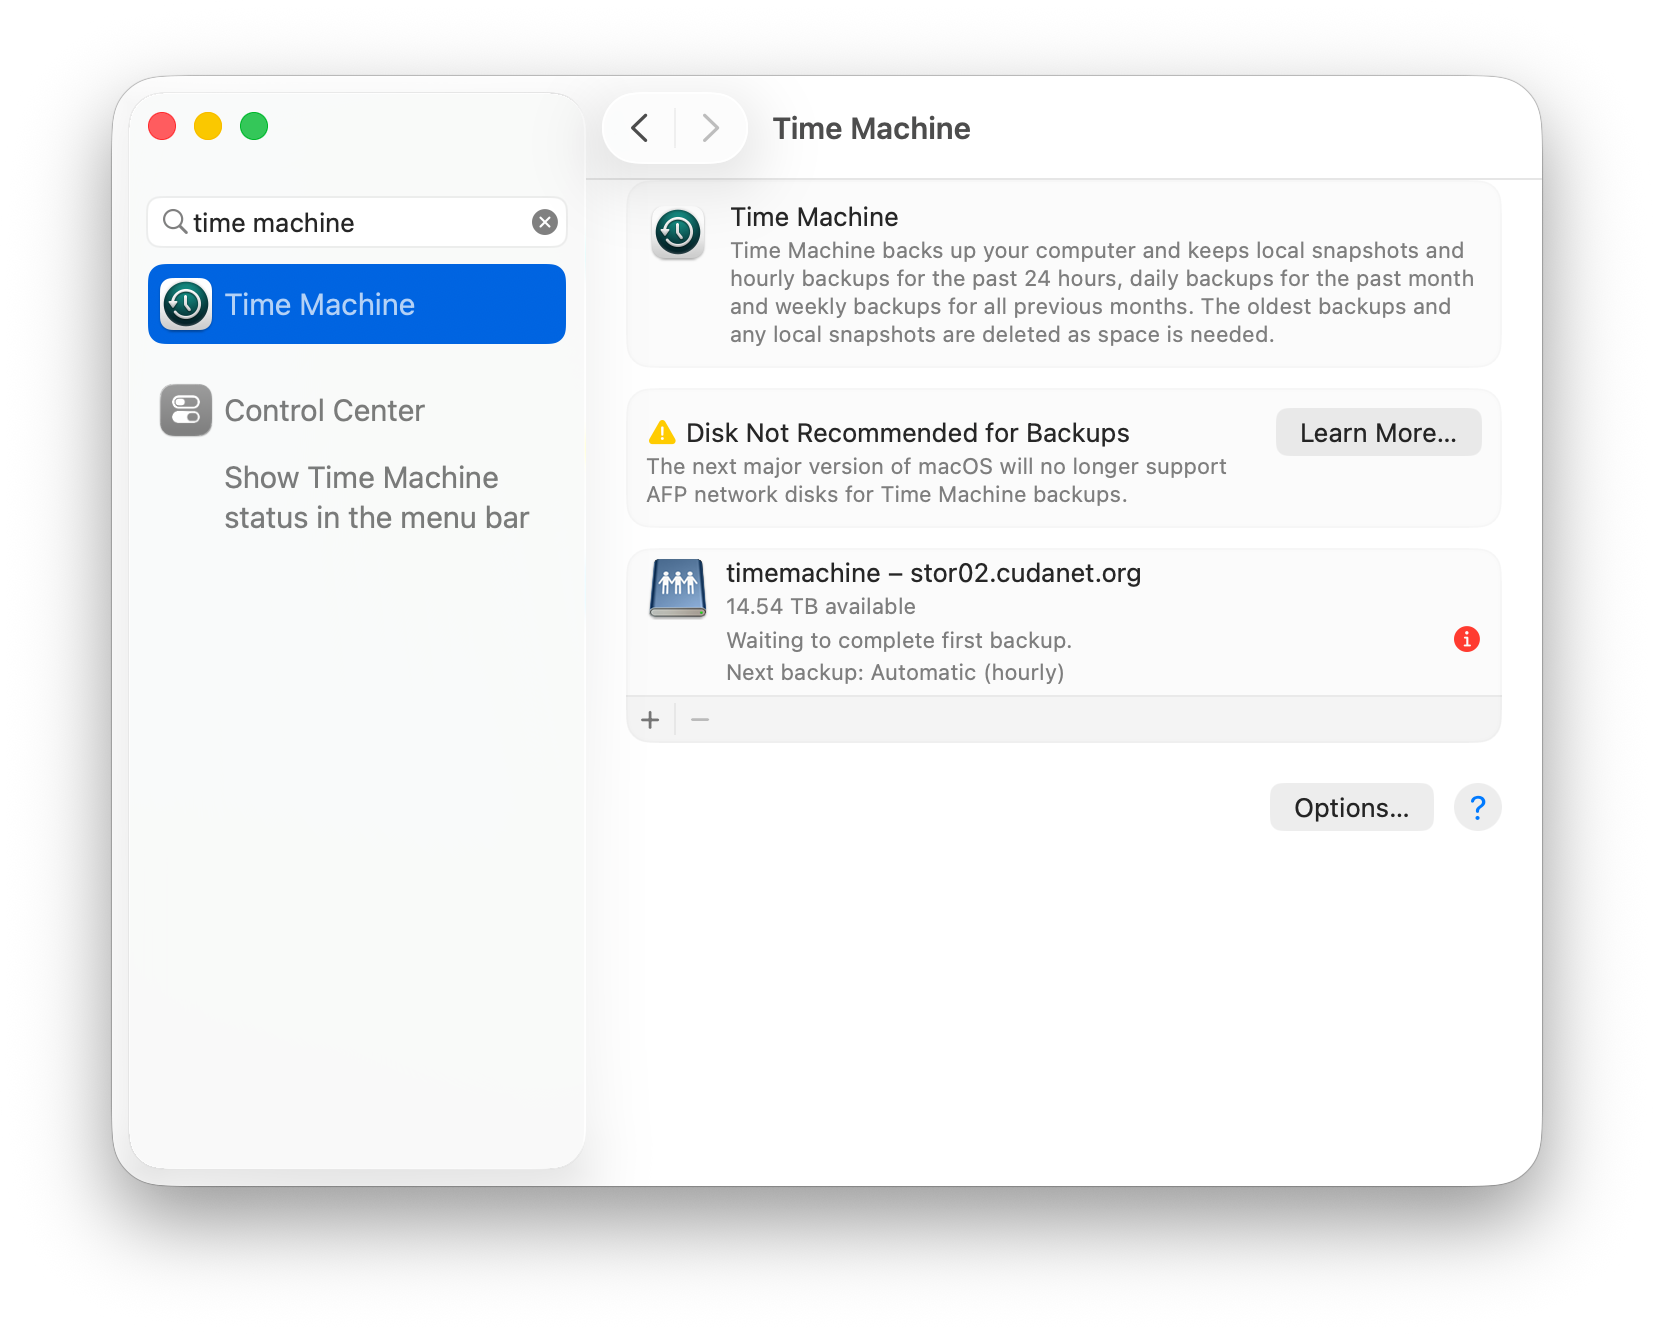Click the Time Machine sidebar clock icon
The width and height of the screenshot is (1654, 1334).
coord(186,304)
